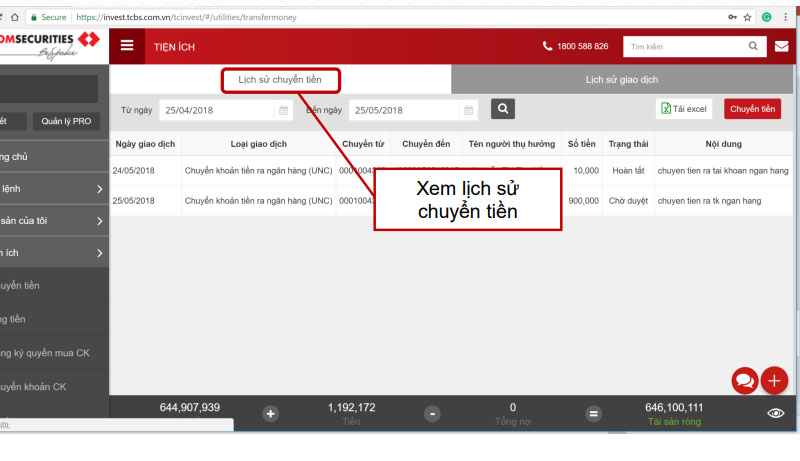Click the browser address bar URL

[186, 17]
